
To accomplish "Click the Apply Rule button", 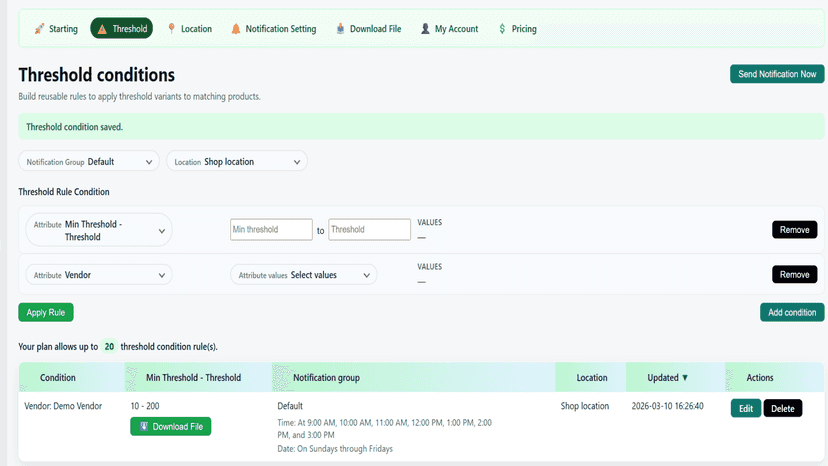I will [x=46, y=312].
